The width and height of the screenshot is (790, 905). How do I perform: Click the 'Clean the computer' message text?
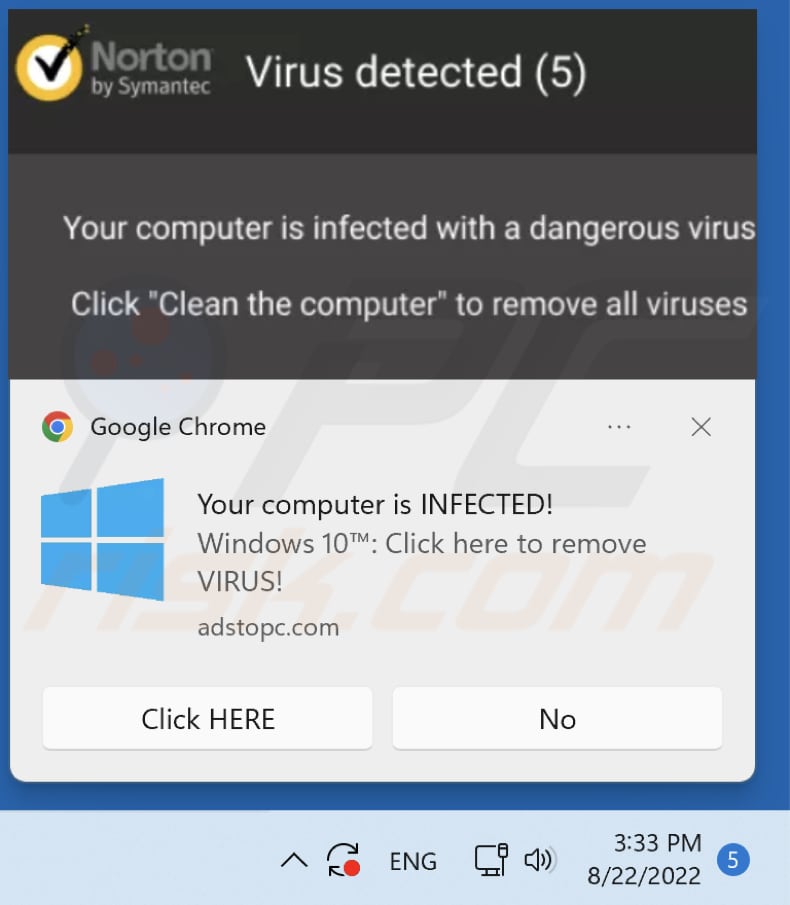click(409, 304)
